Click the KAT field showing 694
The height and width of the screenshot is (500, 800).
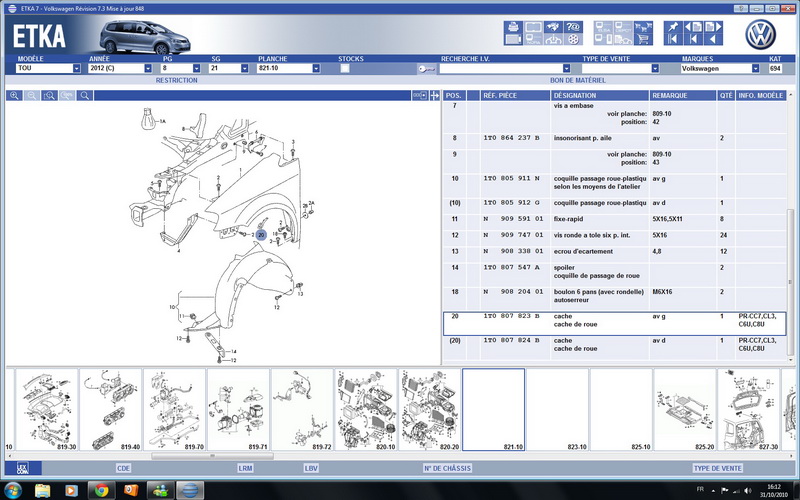[x=775, y=68]
